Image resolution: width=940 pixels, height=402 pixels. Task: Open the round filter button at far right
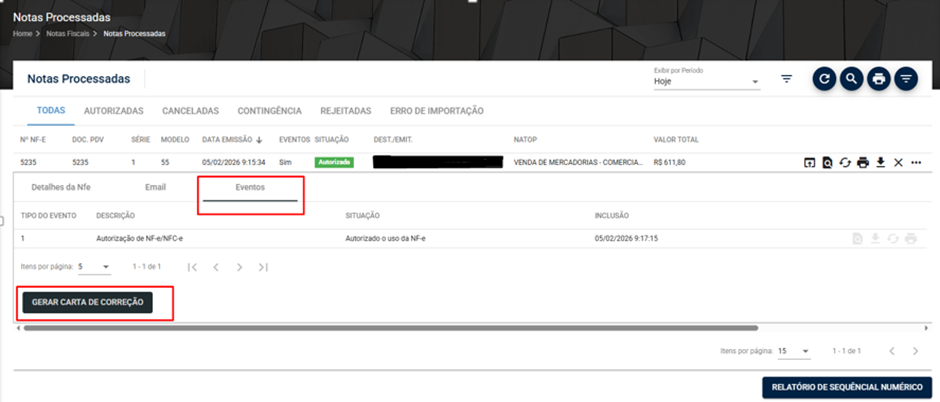[x=906, y=79]
